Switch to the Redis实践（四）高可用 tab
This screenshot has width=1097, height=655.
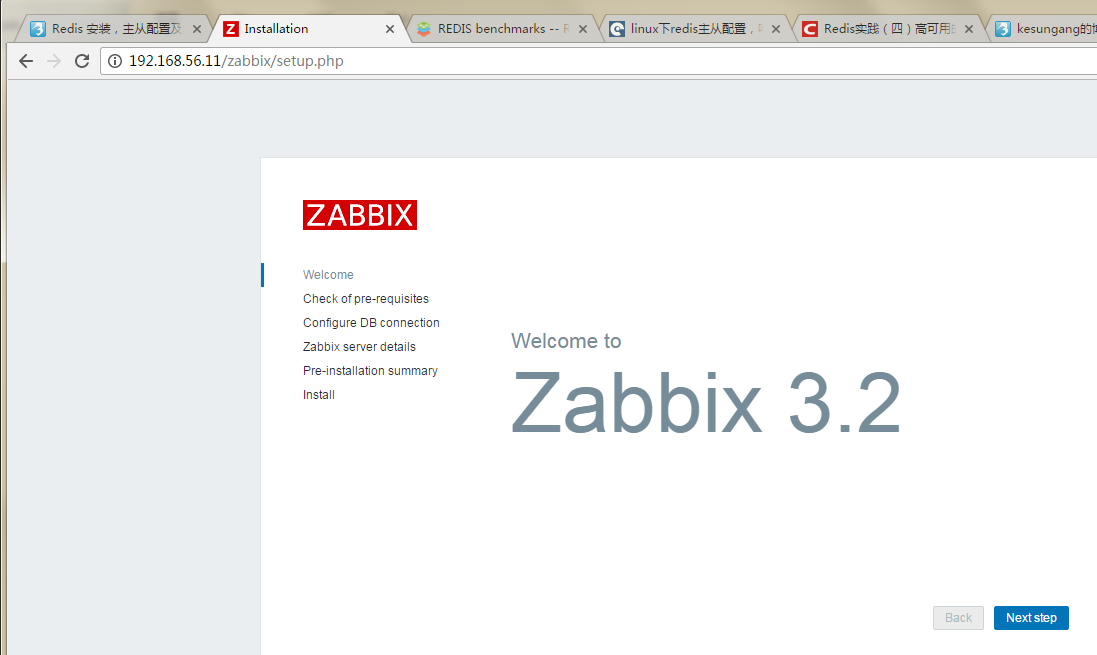(x=889, y=29)
